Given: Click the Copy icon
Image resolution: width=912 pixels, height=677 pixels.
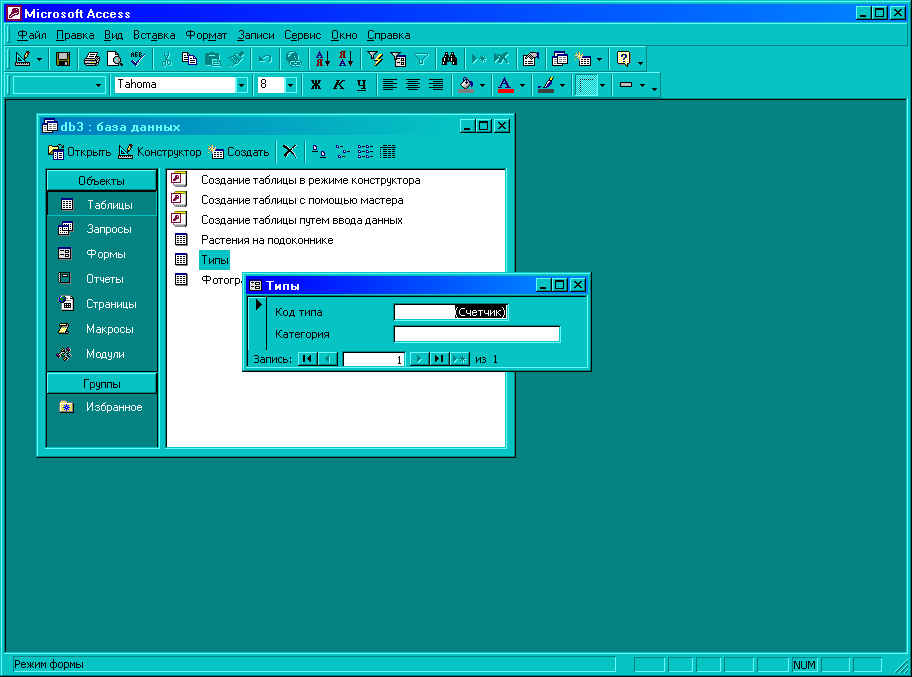Looking at the screenshot, I should click(x=190, y=59).
